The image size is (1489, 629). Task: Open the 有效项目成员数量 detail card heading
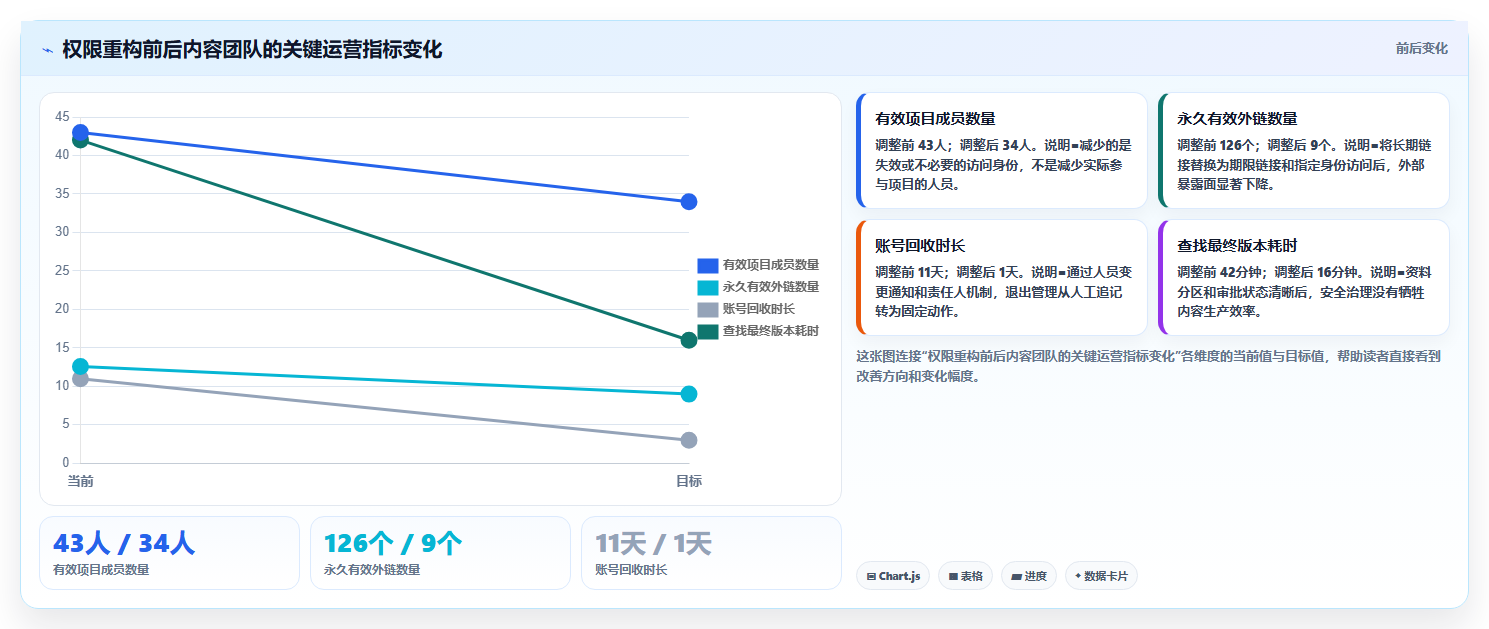pos(935,118)
